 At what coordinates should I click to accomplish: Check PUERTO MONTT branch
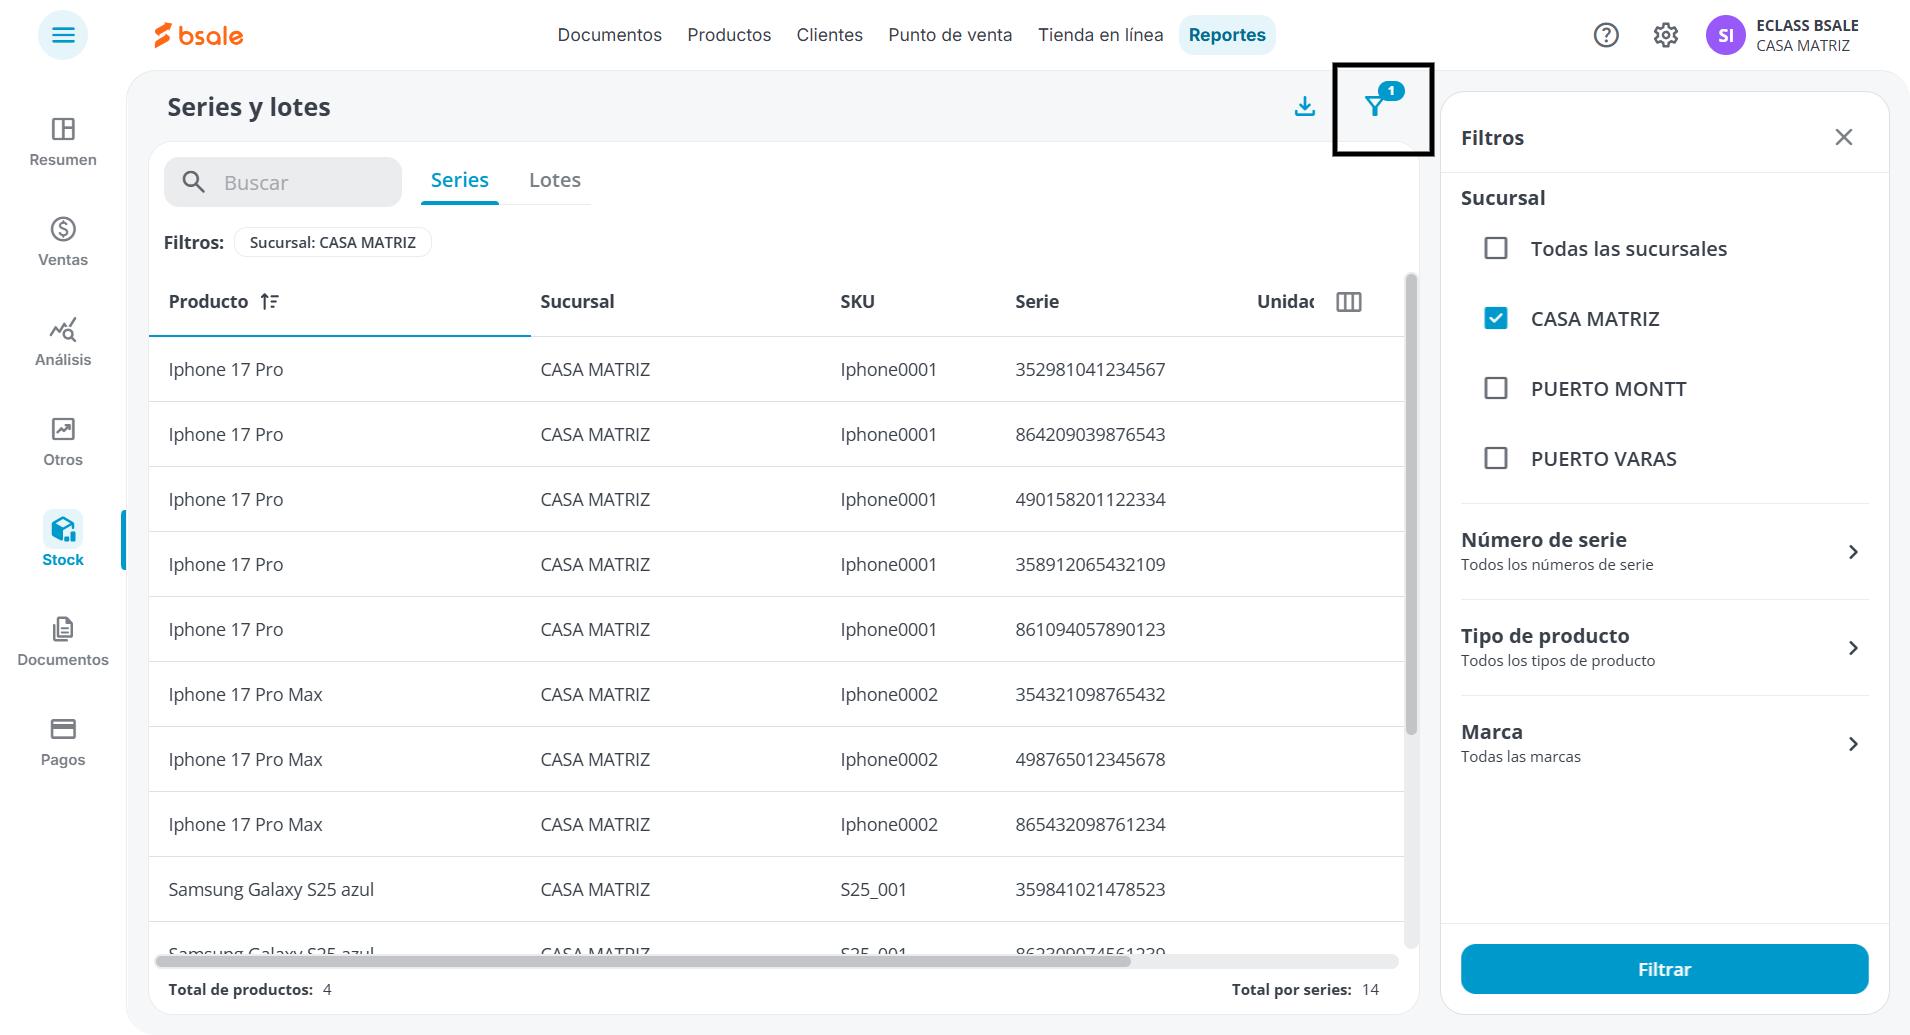1496,388
